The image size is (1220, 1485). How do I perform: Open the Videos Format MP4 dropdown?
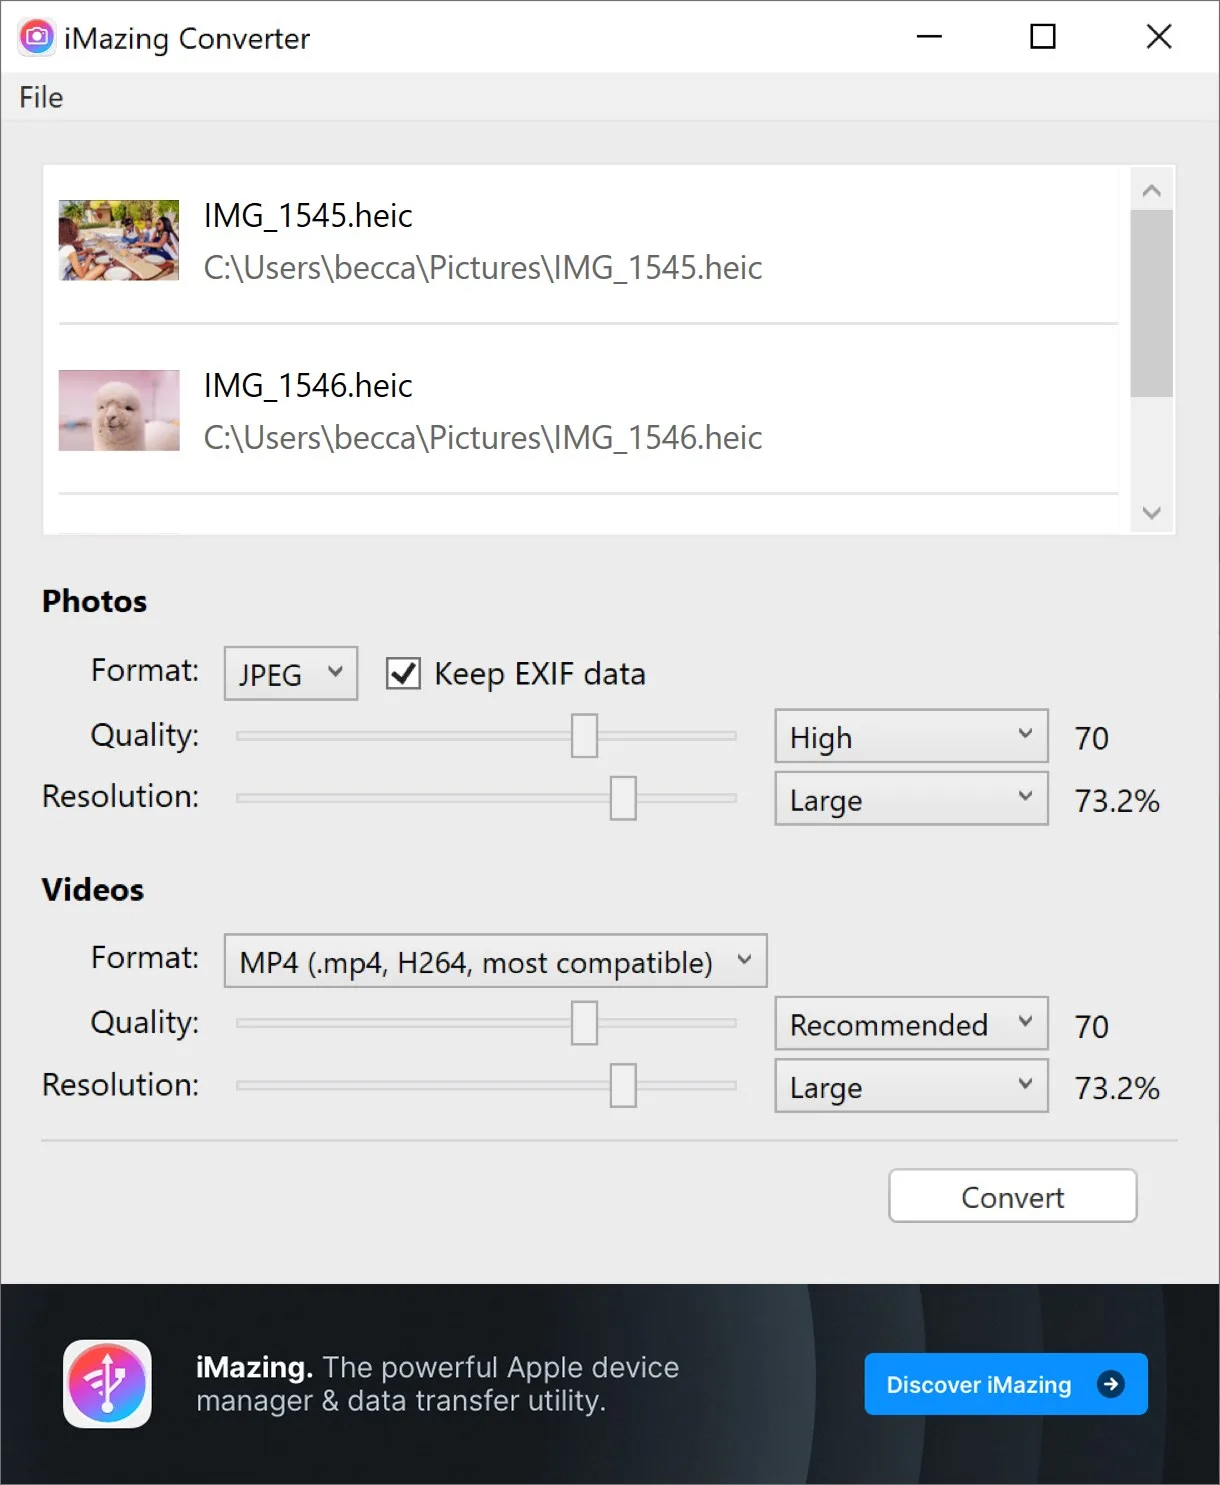pos(495,961)
